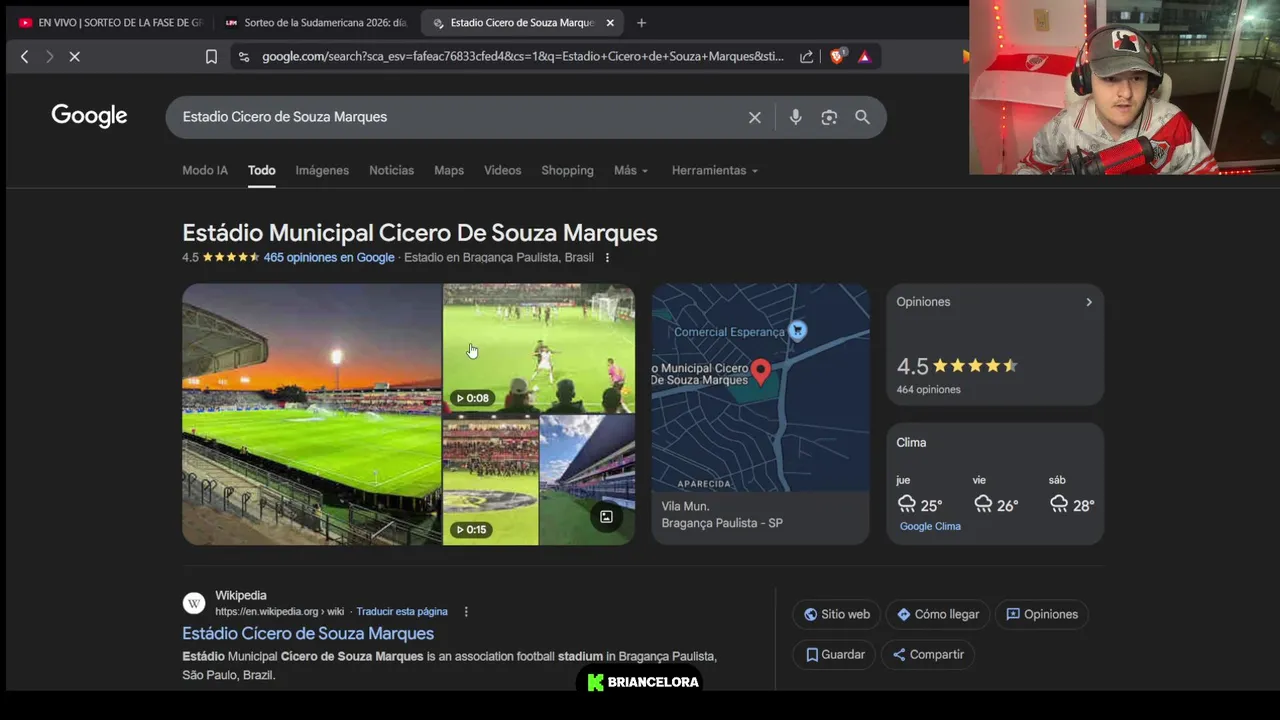The height and width of the screenshot is (720, 1280).
Task: Close the Estadio Cicero tab
Action: [x=610, y=22]
